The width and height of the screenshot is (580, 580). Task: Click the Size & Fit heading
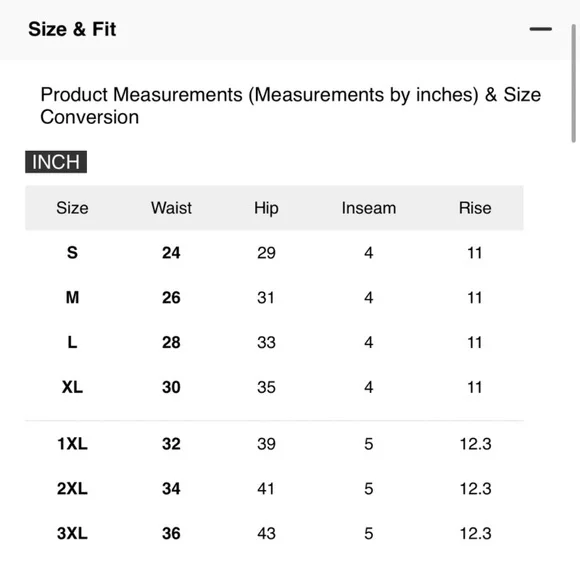click(72, 29)
